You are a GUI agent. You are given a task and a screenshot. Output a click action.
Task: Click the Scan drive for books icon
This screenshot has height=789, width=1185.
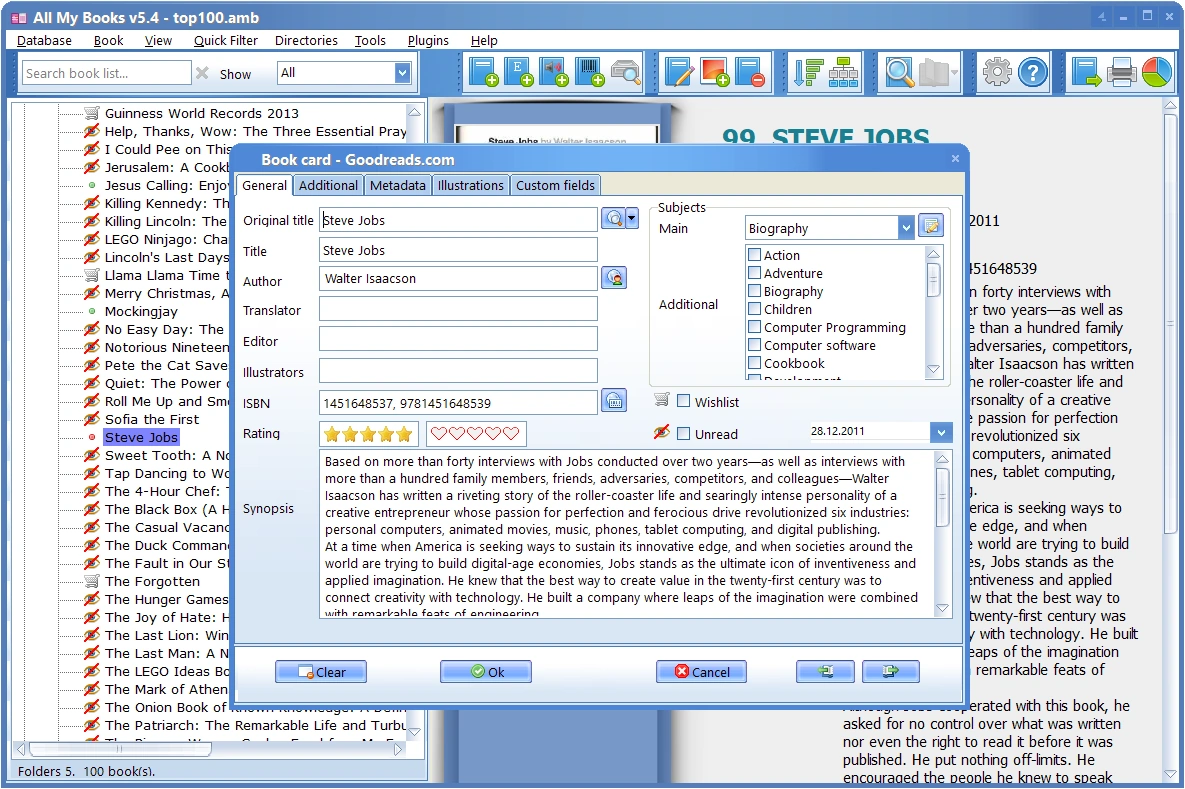pyautogui.click(x=625, y=73)
